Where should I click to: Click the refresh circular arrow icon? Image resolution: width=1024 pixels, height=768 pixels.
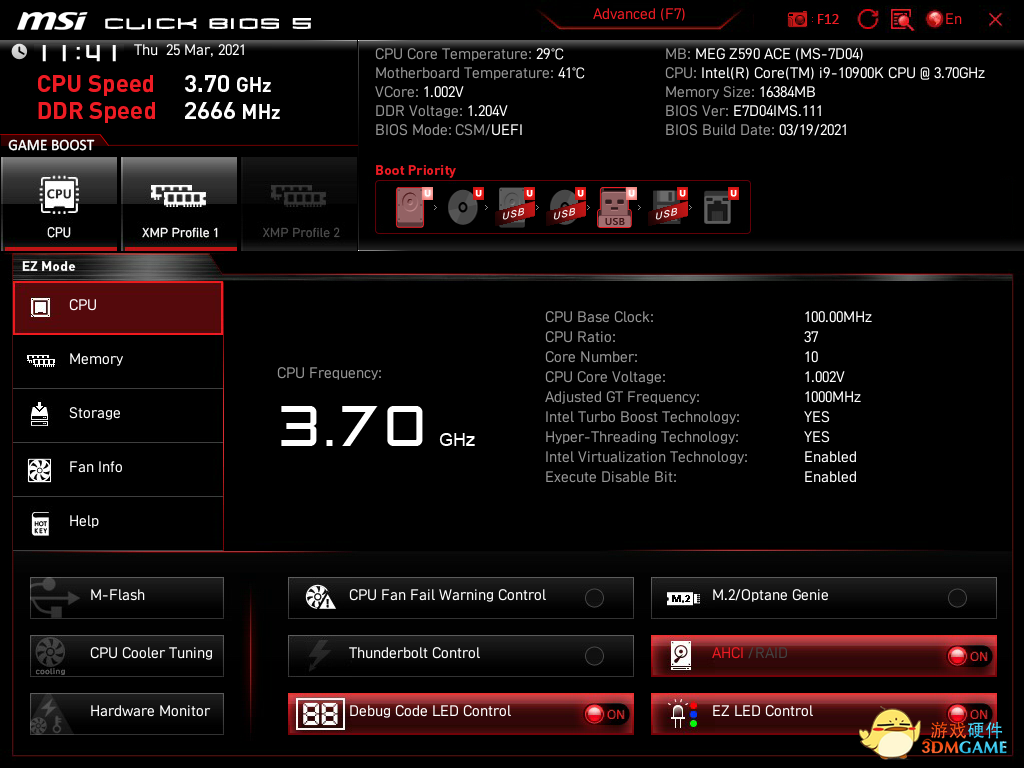point(868,20)
